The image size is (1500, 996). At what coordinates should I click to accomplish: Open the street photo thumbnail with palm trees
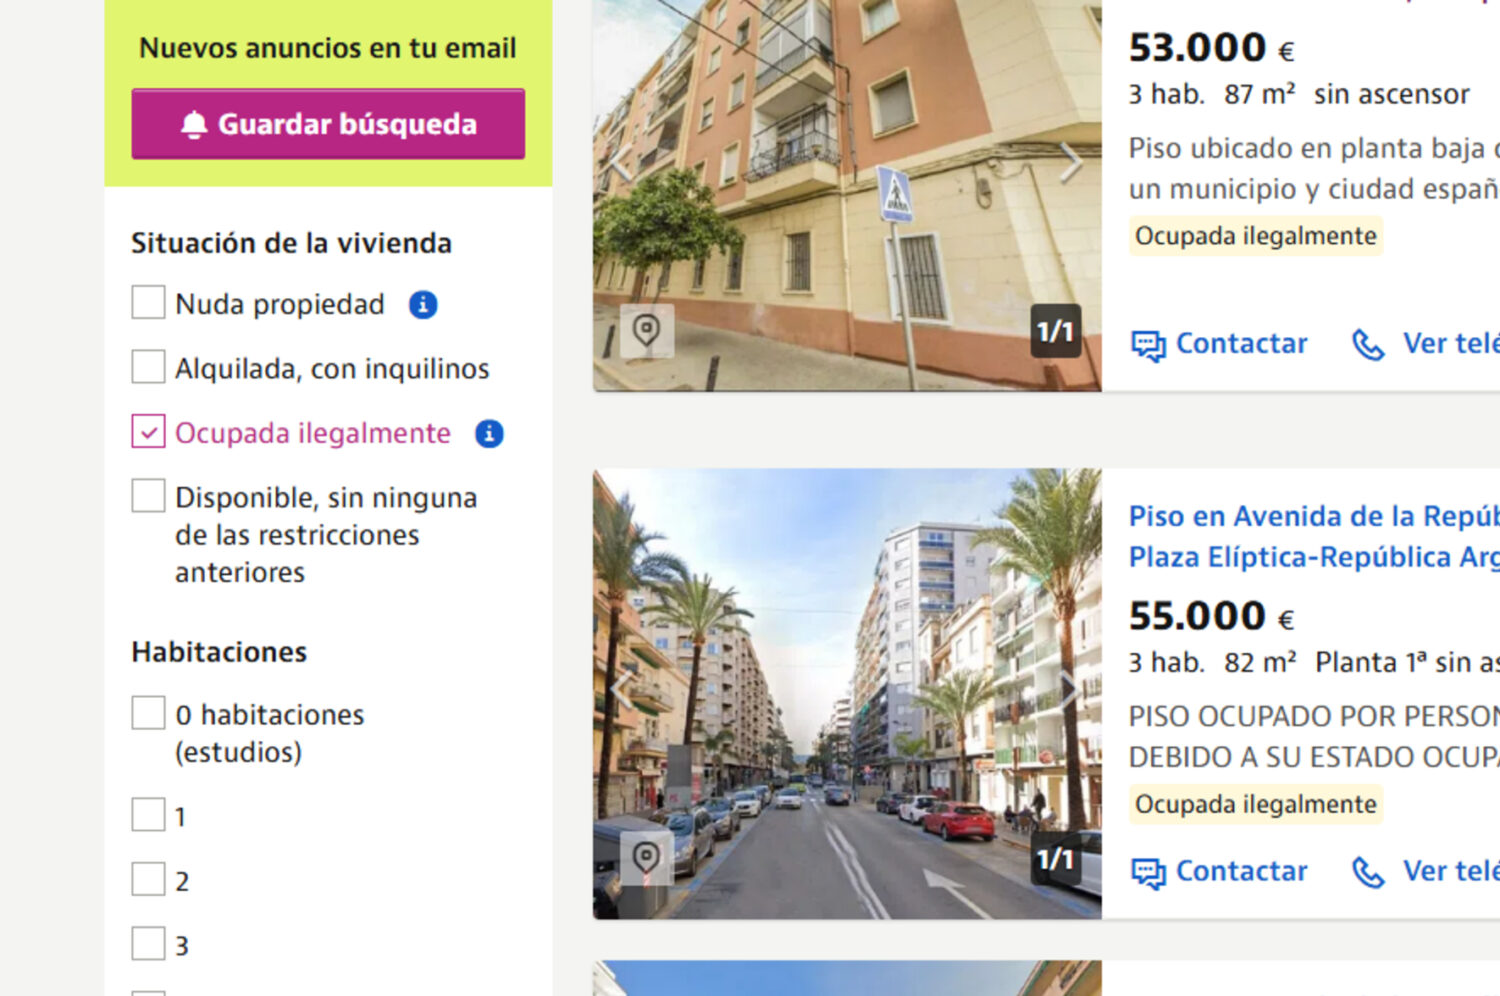click(847, 694)
